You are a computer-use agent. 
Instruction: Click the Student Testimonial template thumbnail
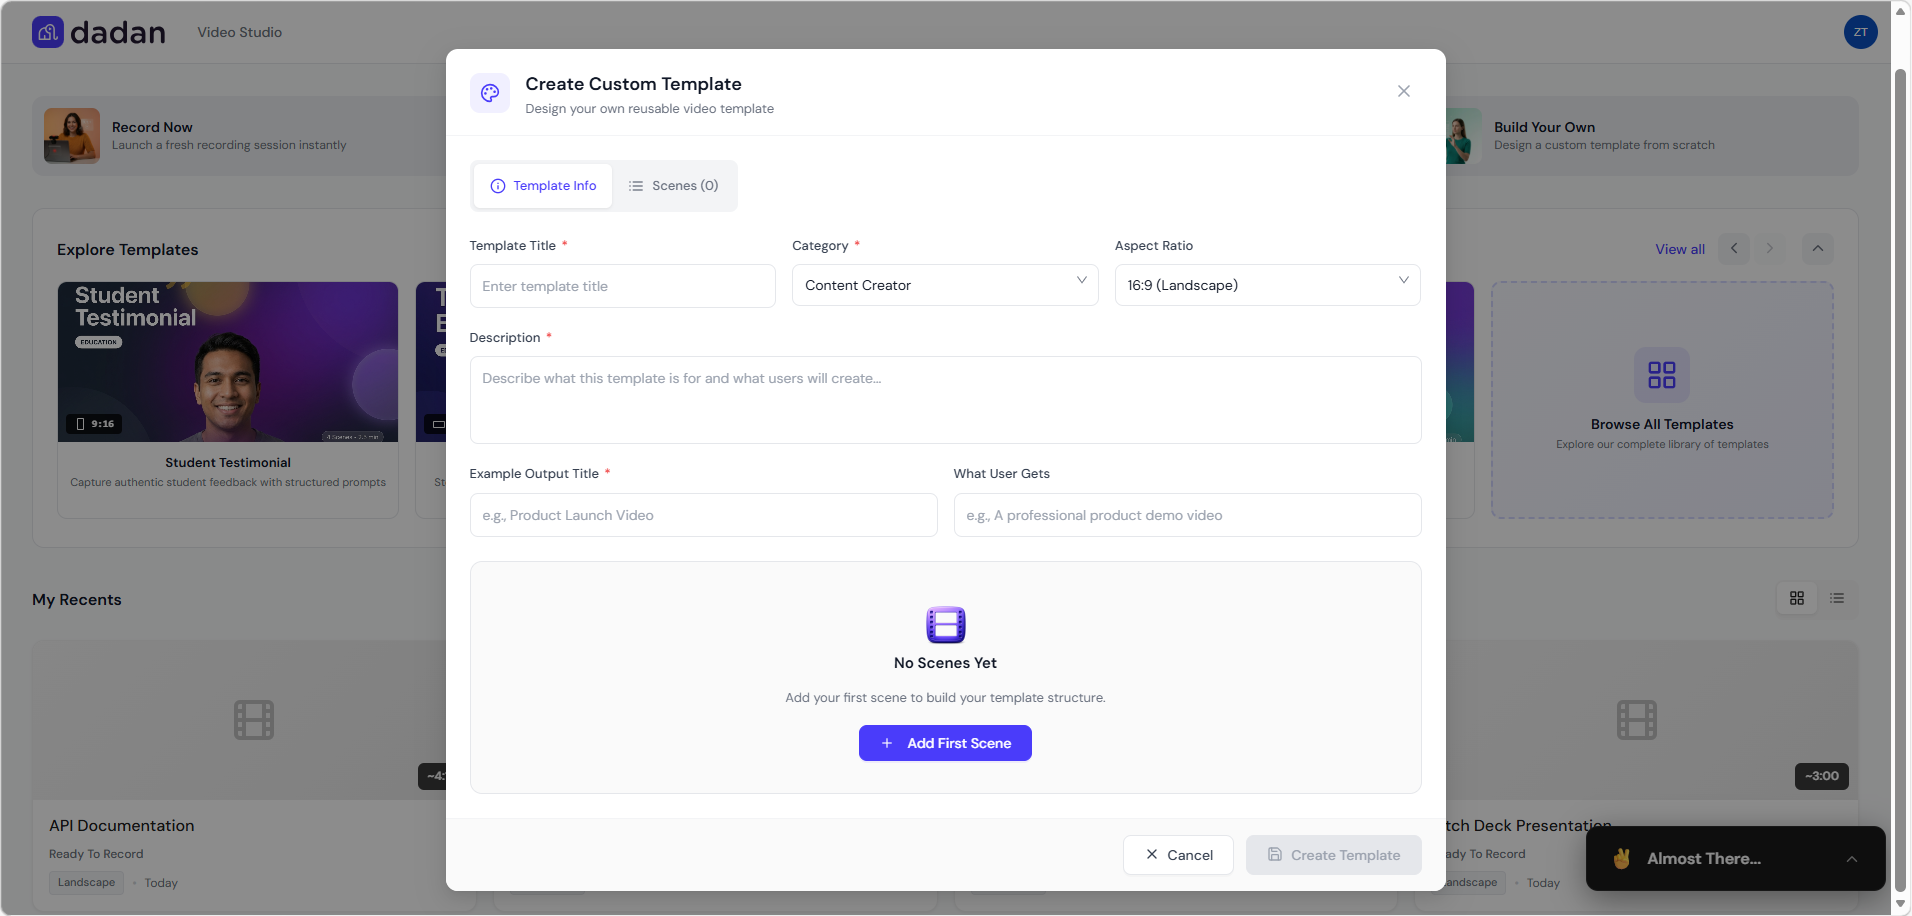click(227, 361)
